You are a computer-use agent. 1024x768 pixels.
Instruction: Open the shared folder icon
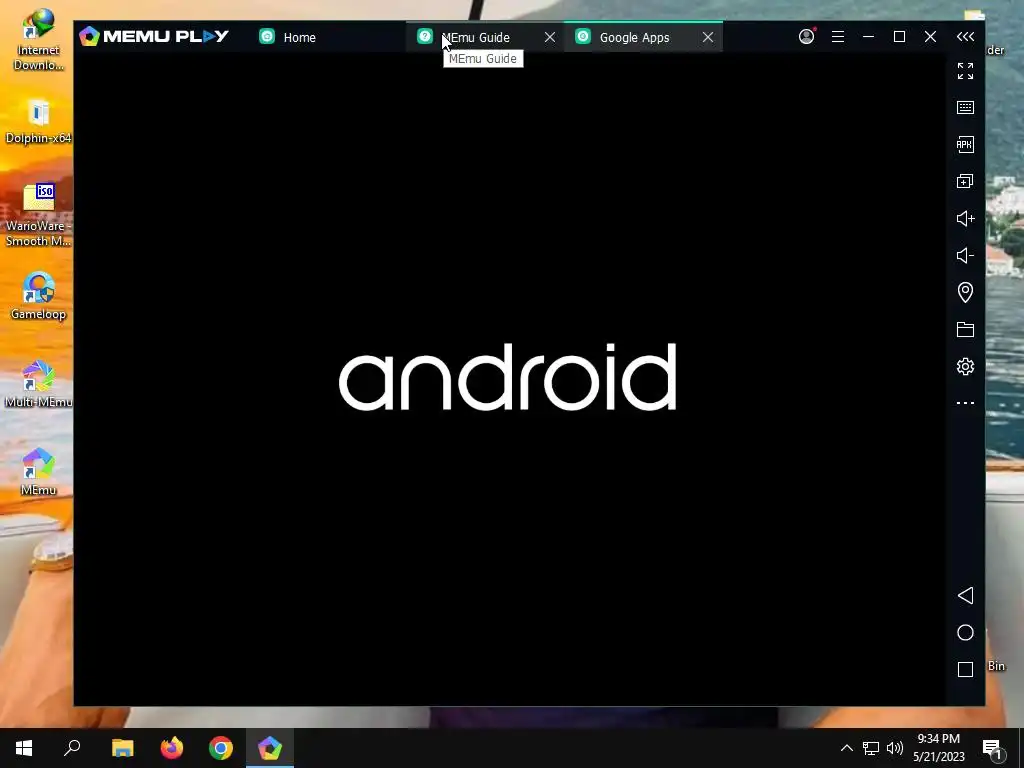(x=965, y=329)
